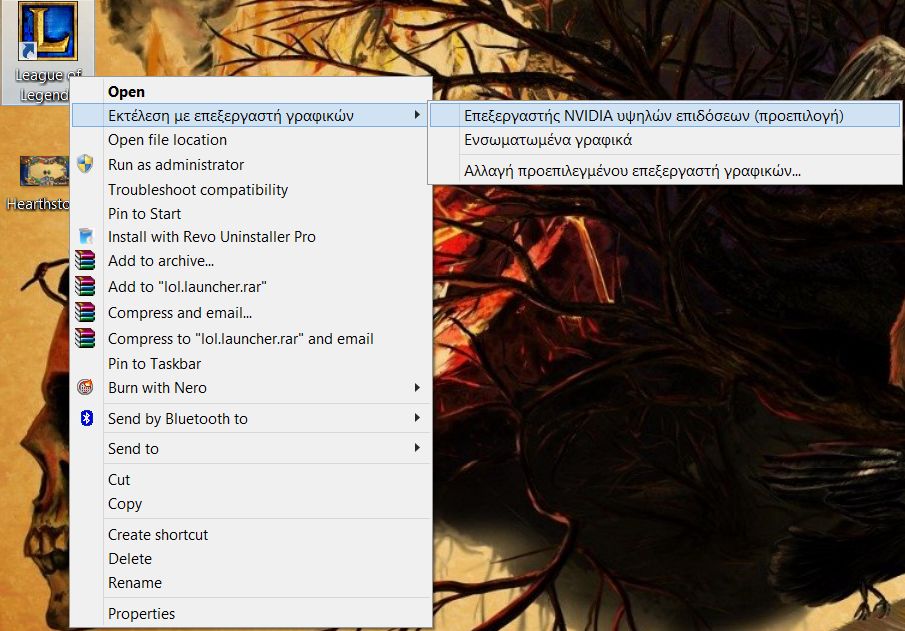Choose Cut from the context menu
Image resolution: width=905 pixels, height=631 pixels.
(x=251, y=480)
